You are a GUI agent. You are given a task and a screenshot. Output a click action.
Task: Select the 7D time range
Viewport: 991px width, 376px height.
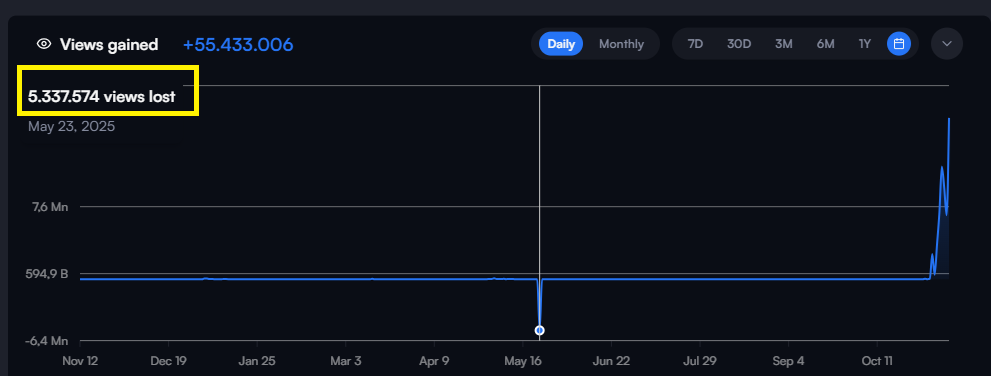[x=695, y=44]
